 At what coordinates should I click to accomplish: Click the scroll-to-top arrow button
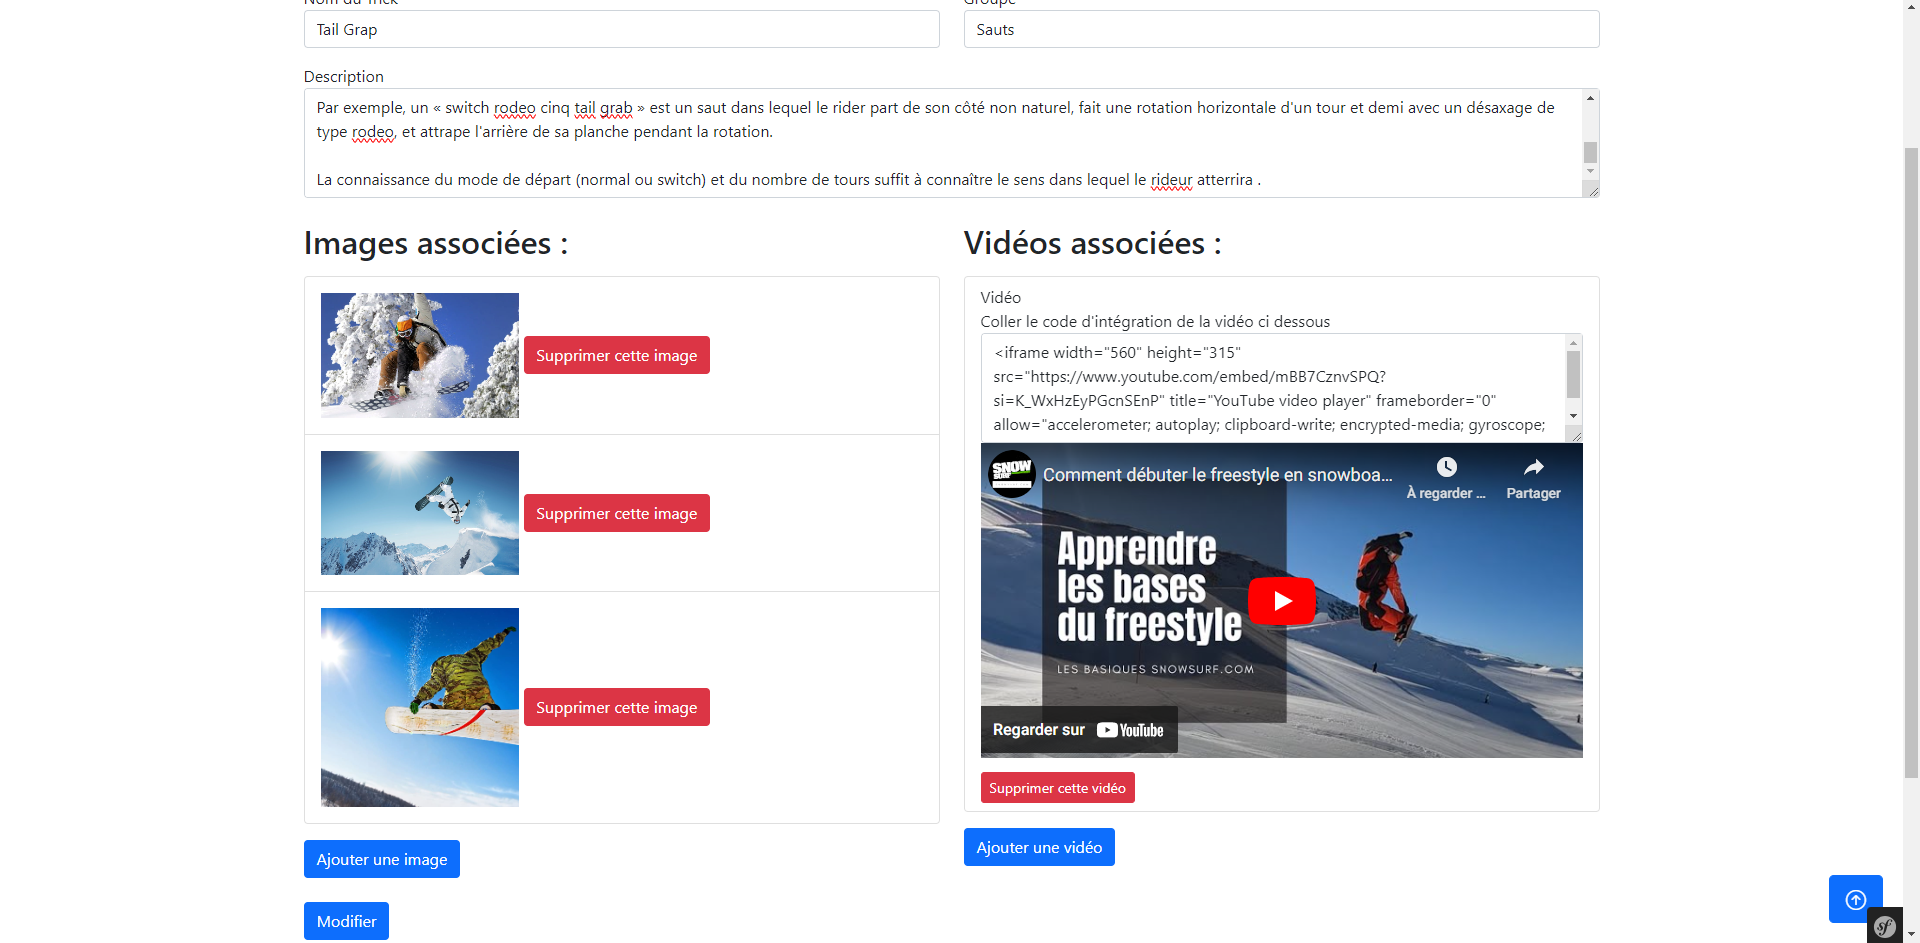[1855, 899]
